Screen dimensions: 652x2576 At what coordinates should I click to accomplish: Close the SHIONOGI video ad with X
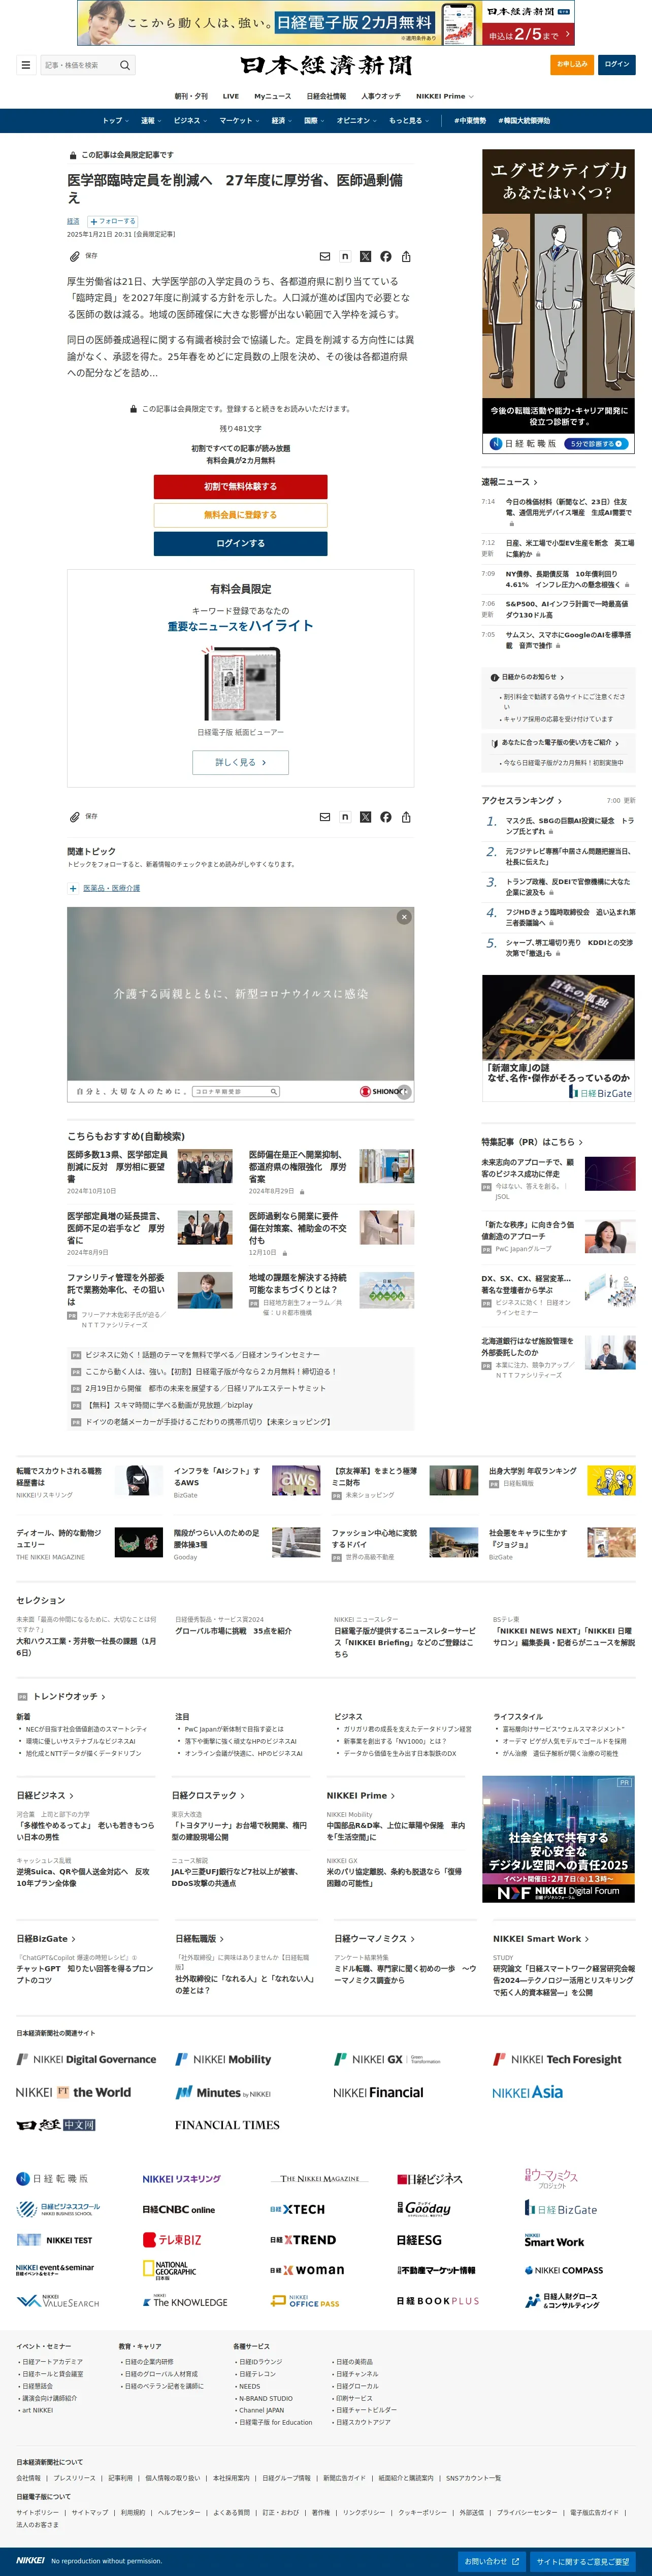[404, 916]
